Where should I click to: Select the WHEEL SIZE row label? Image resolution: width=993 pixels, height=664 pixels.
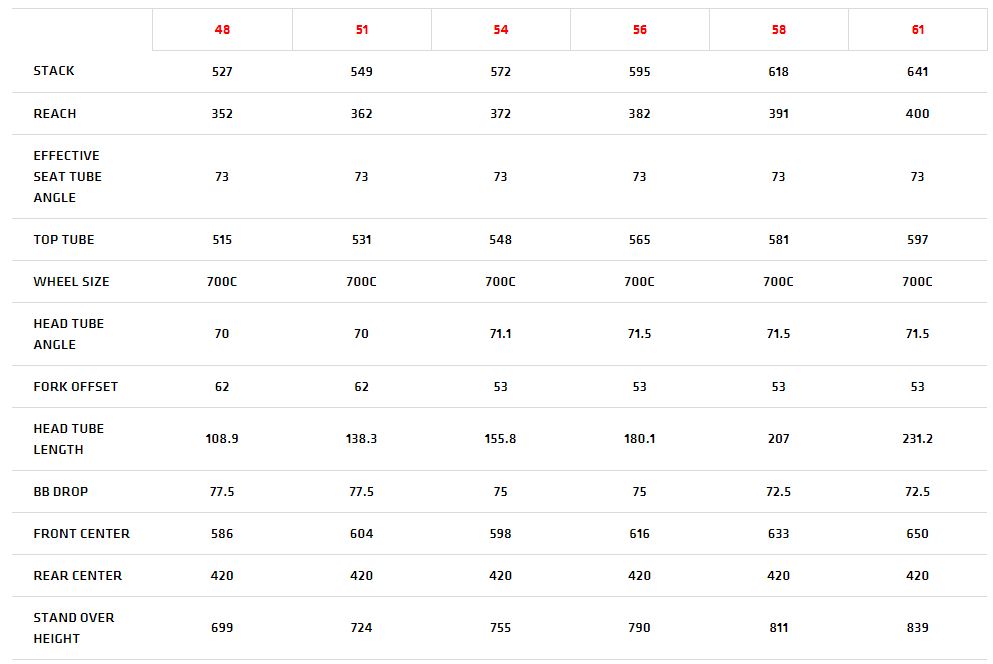tap(71, 282)
